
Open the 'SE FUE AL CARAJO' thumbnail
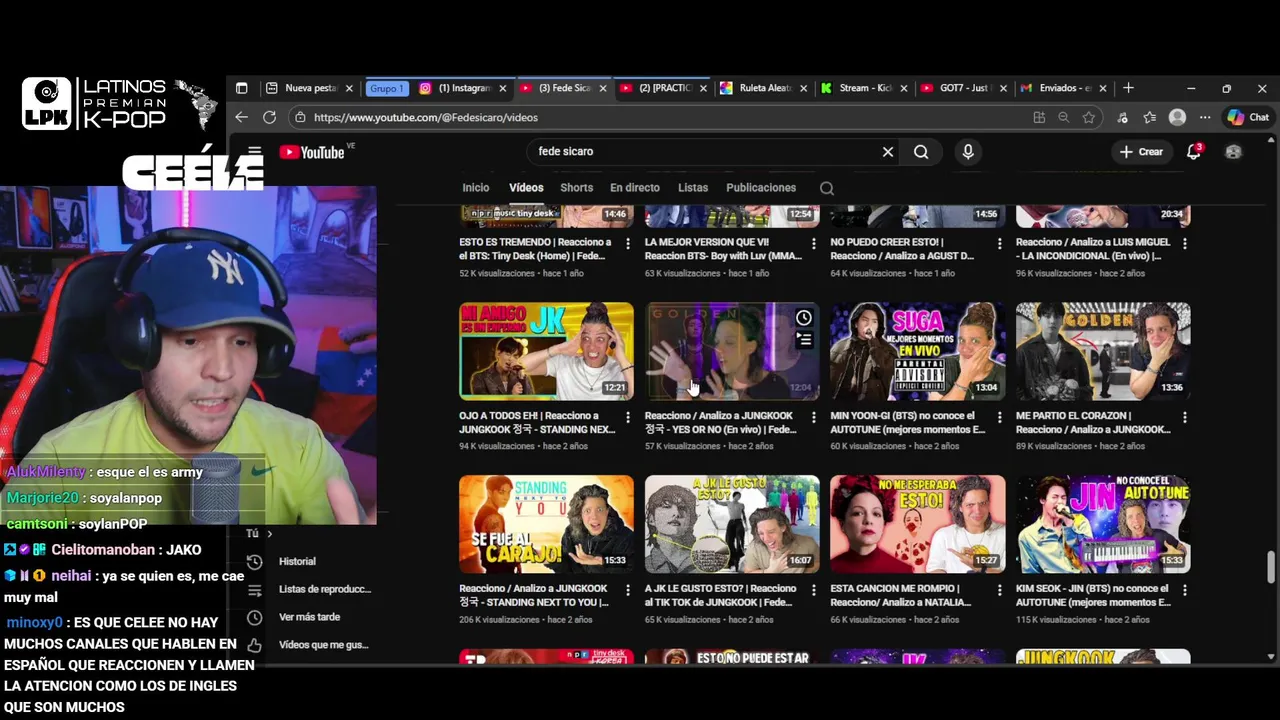tap(546, 524)
